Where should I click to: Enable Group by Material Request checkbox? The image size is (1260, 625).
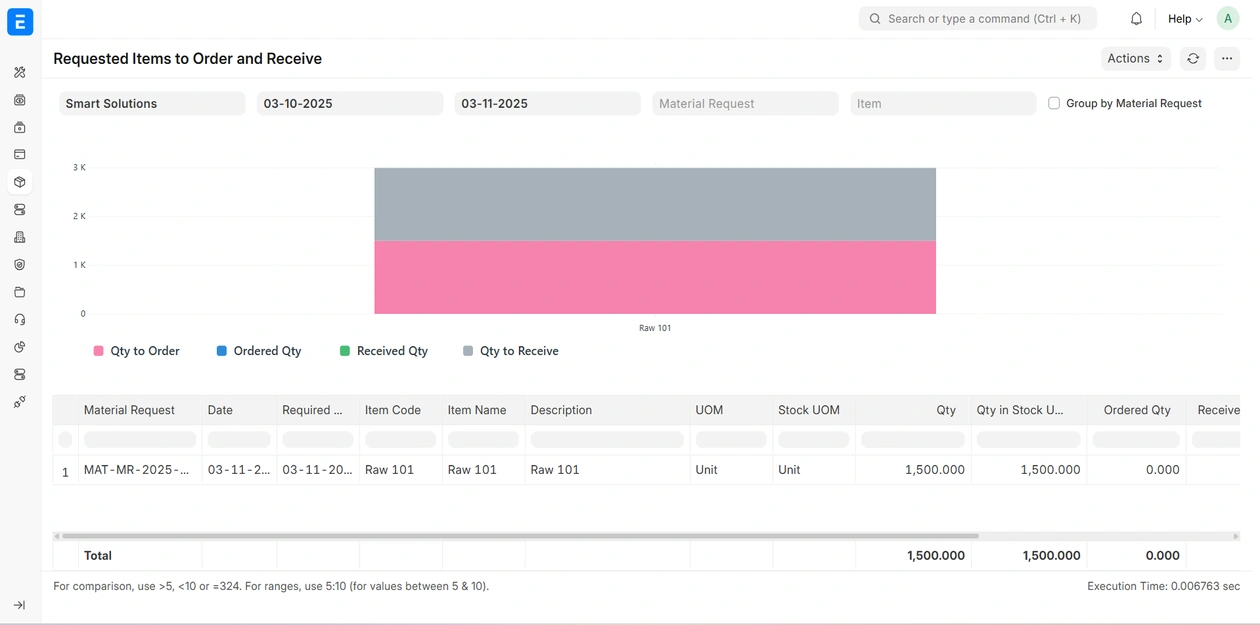point(1054,103)
